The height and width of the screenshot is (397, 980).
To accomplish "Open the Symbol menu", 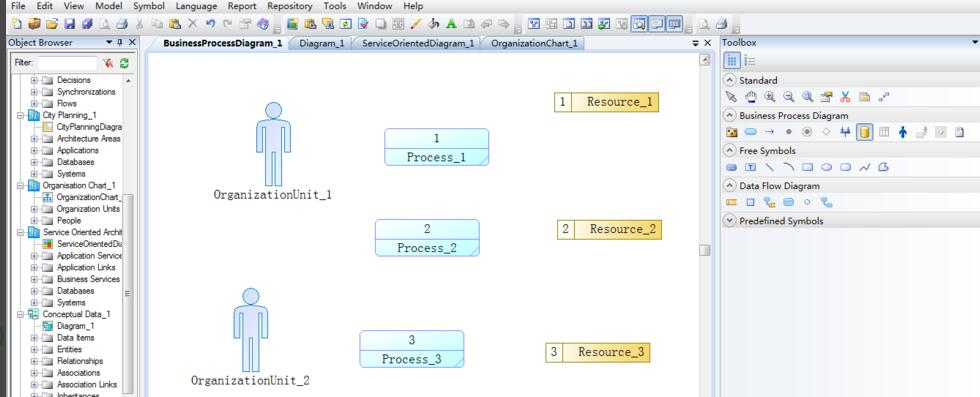I will pos(149,6).
